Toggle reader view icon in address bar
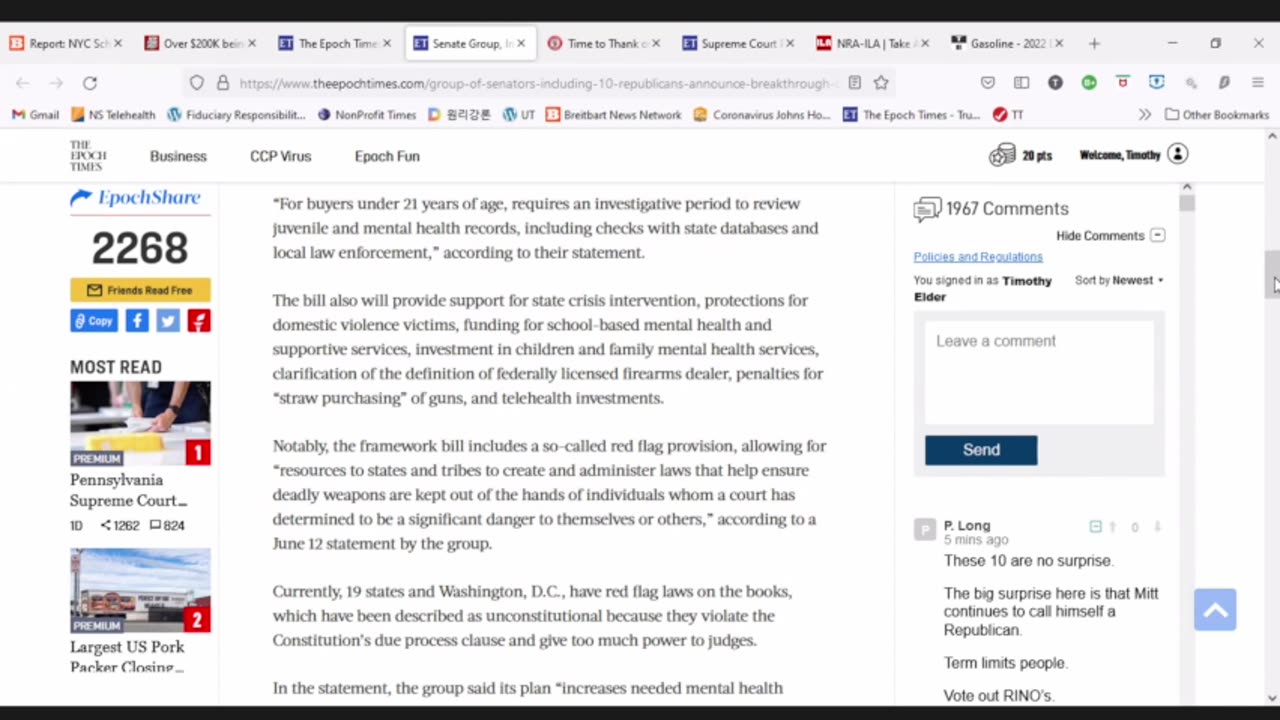The image size is (1280, 720). coord(854,83)
